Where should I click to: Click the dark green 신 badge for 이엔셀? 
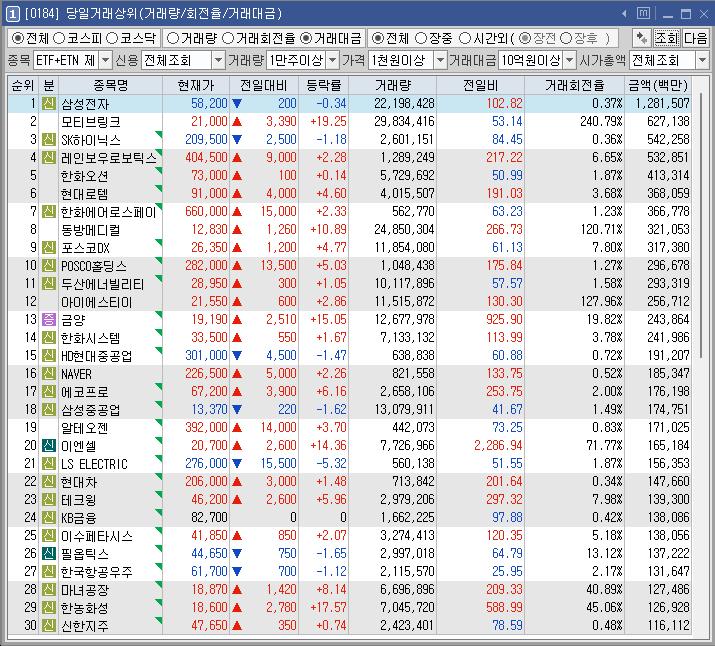[49, 445]
